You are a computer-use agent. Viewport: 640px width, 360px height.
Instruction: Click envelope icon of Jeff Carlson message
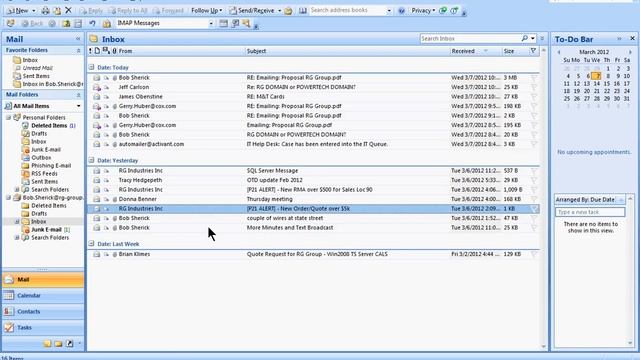tap(96, 87)
